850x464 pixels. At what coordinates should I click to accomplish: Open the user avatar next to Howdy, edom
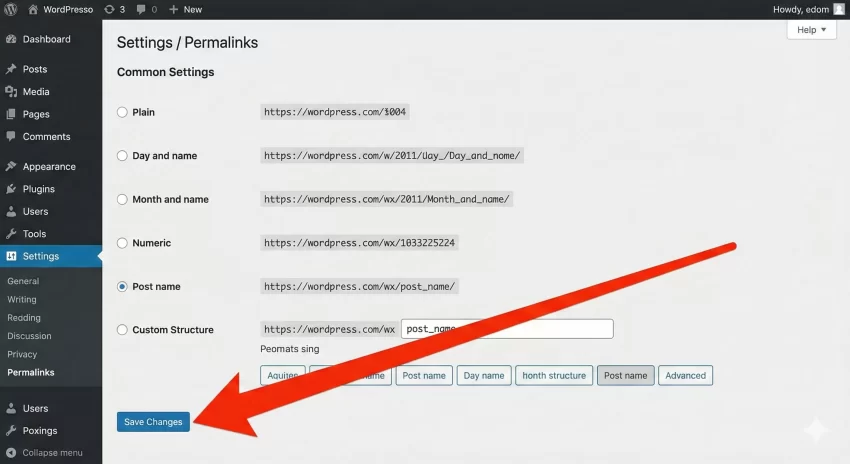(x=839, y=9)
